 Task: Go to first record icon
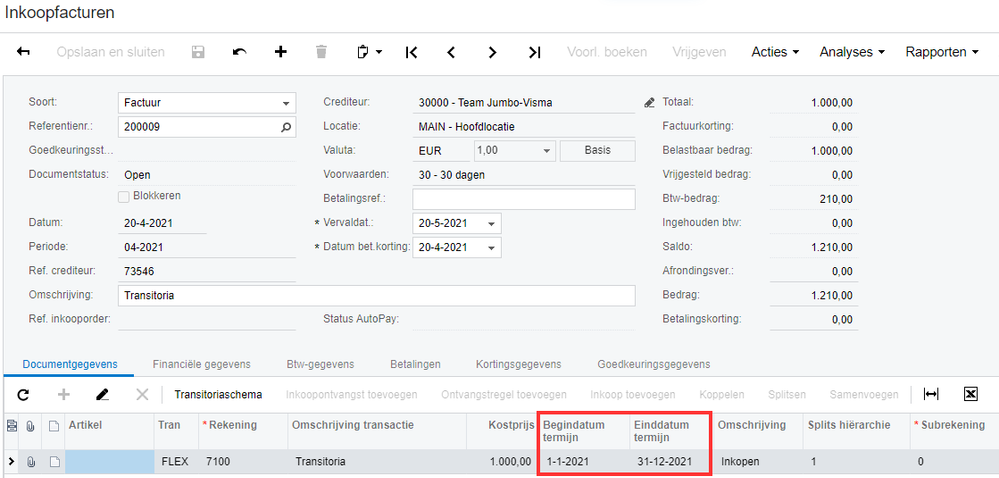[411, 52]
